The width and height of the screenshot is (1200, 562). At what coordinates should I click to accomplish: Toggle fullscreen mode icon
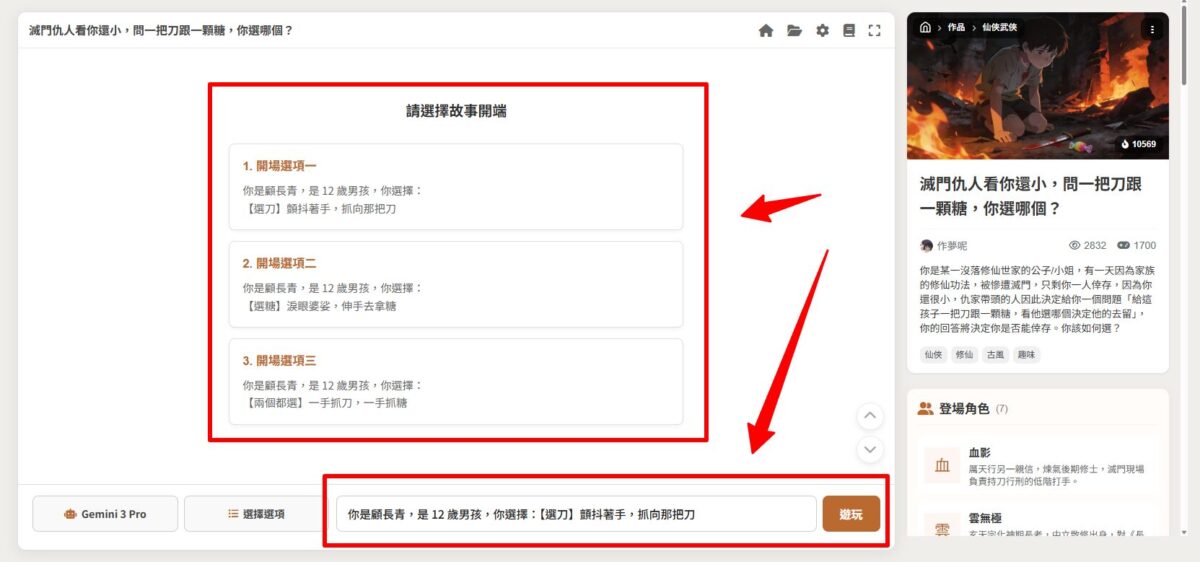(874, 31)
